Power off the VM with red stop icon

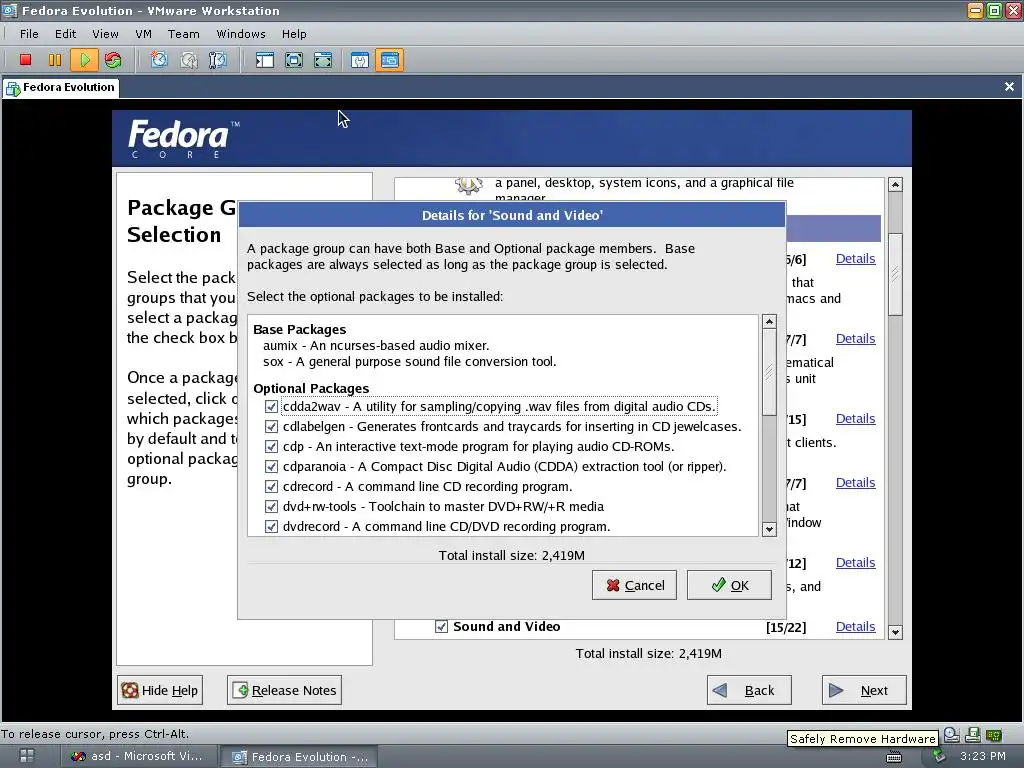point(25,60)
